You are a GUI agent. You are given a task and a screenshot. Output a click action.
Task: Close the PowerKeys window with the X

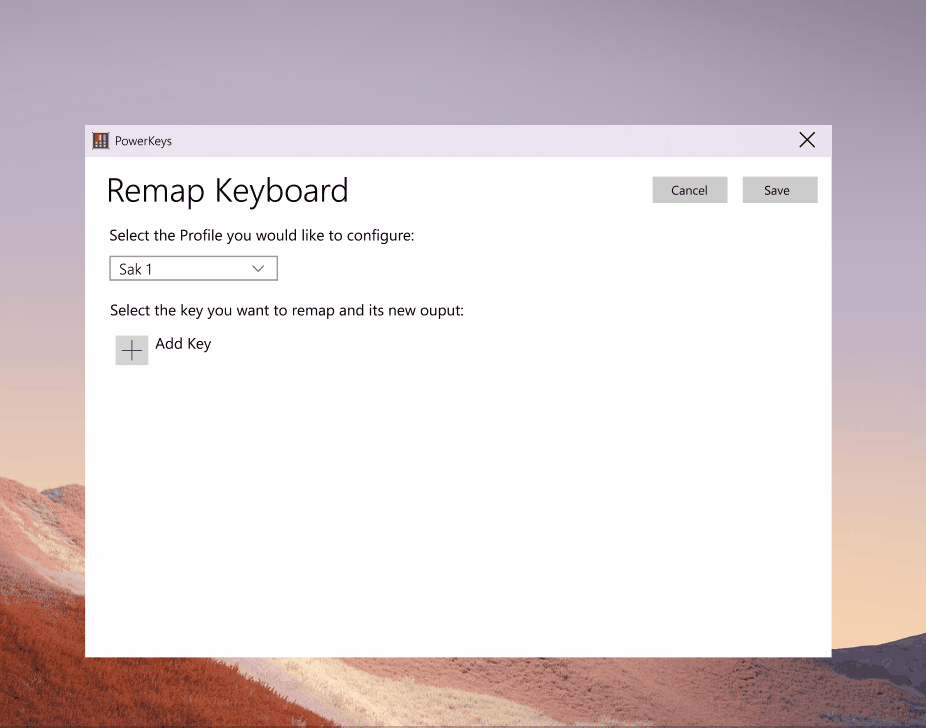point(807,140)
